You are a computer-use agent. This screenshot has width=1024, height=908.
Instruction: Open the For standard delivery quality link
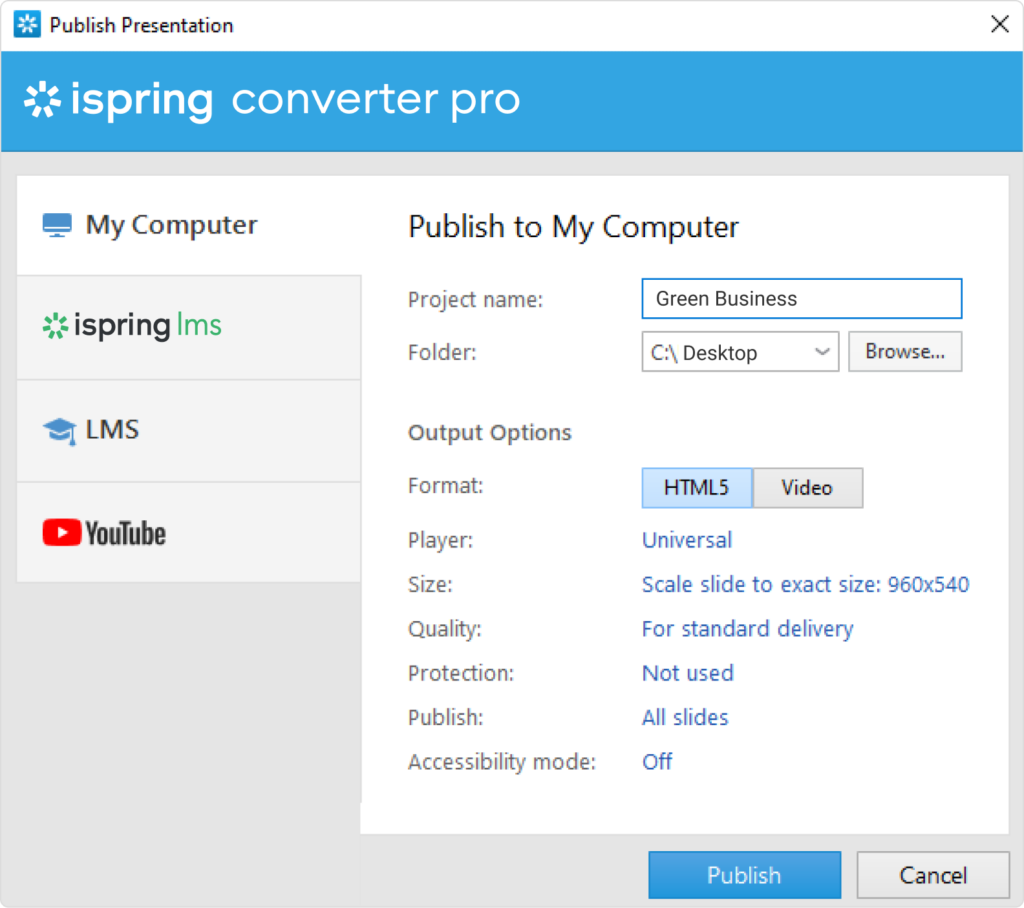click(x=748, y=628)
